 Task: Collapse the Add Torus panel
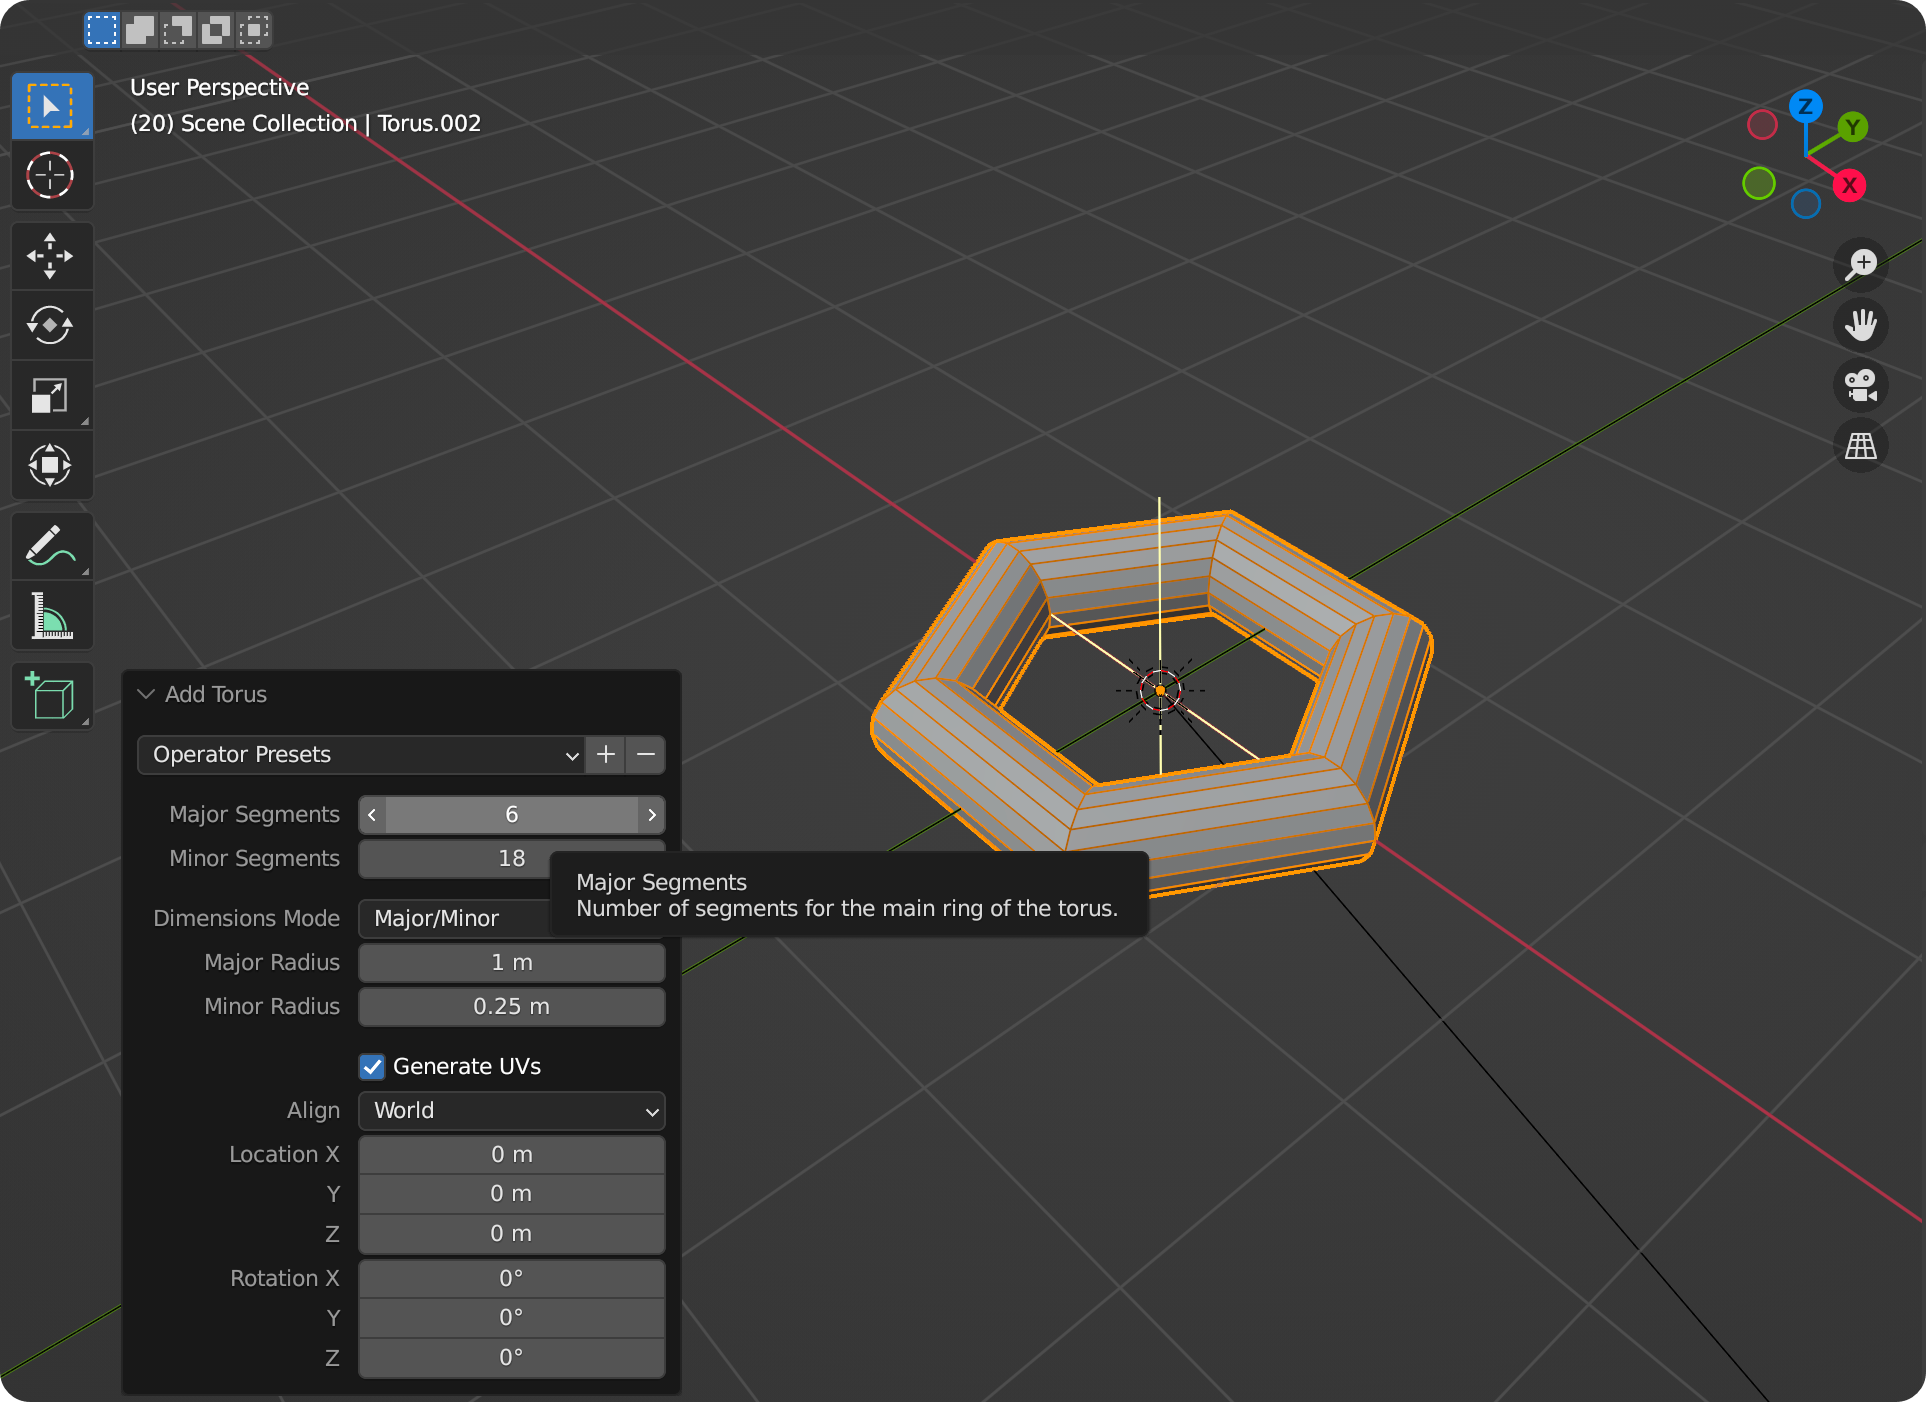click(146, 694)
